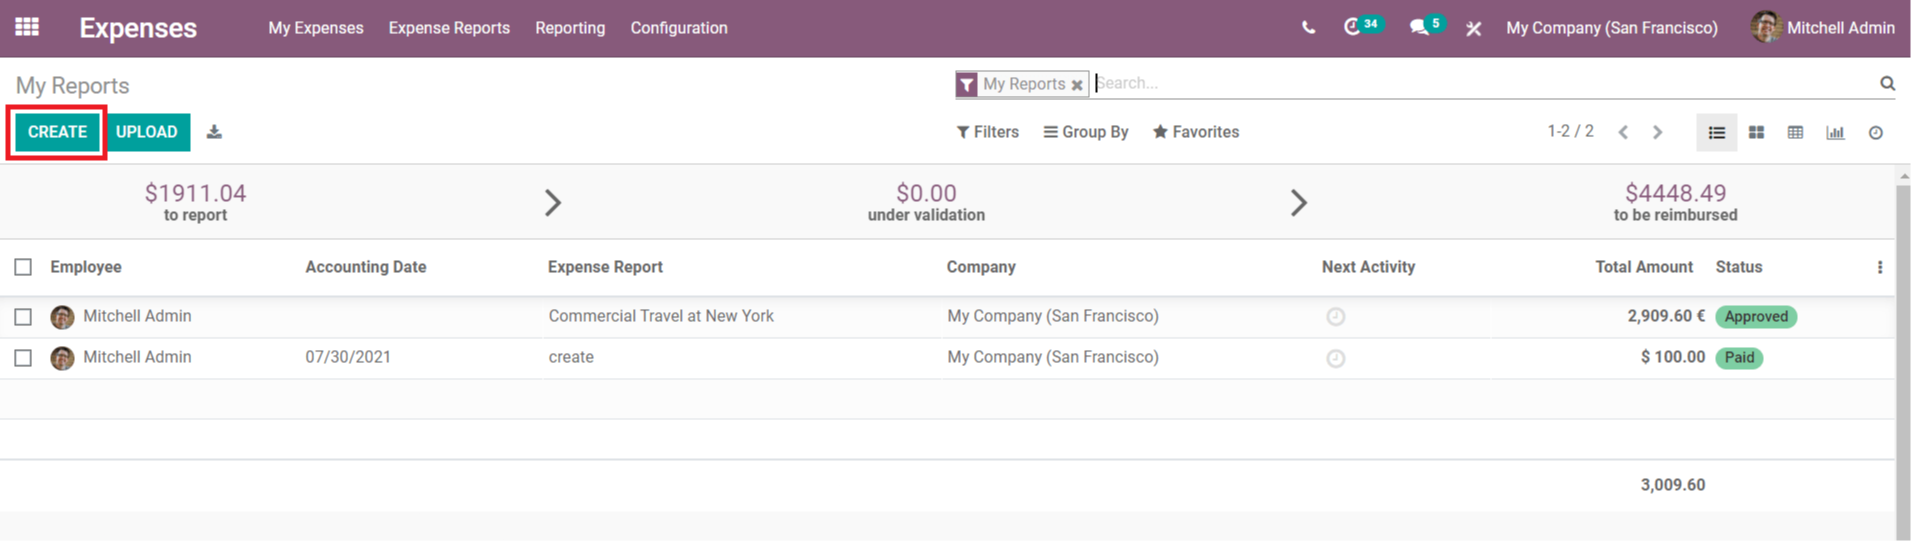Image resolution: width=1911 pixels, height=541 pixels.
Task: Switch to graph chart view icon
Action: click(1835, 132)
